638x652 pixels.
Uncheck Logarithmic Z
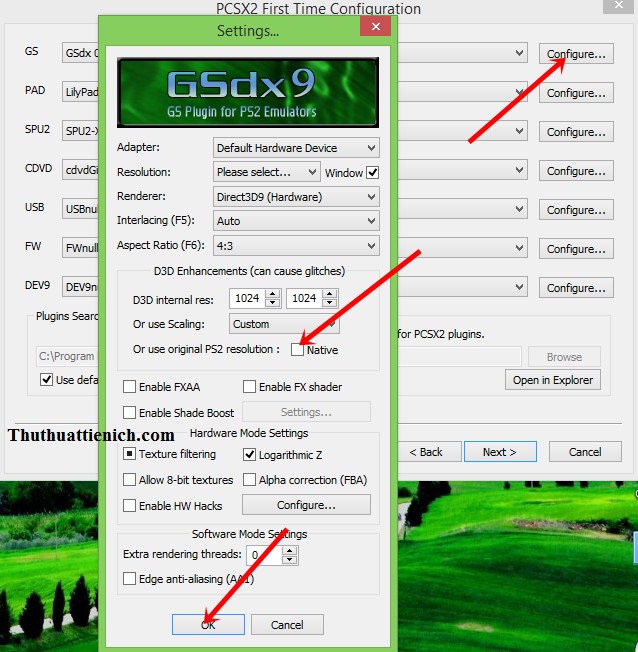[249, 454]
